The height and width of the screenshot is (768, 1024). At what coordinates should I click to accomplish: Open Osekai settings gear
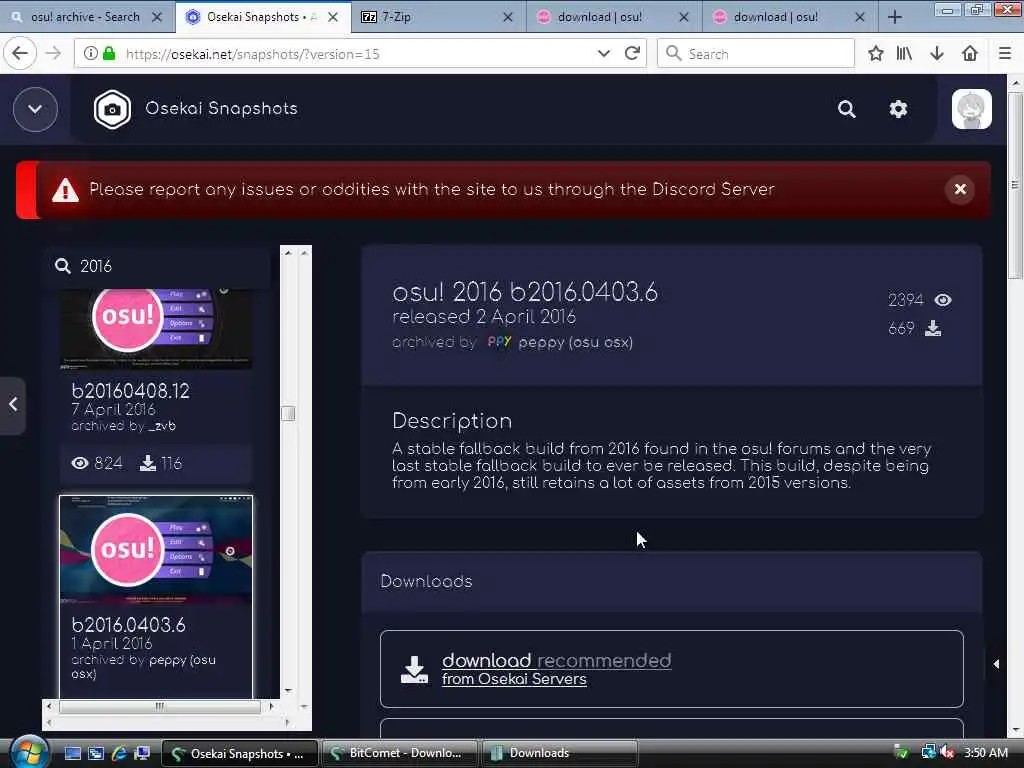898,109
